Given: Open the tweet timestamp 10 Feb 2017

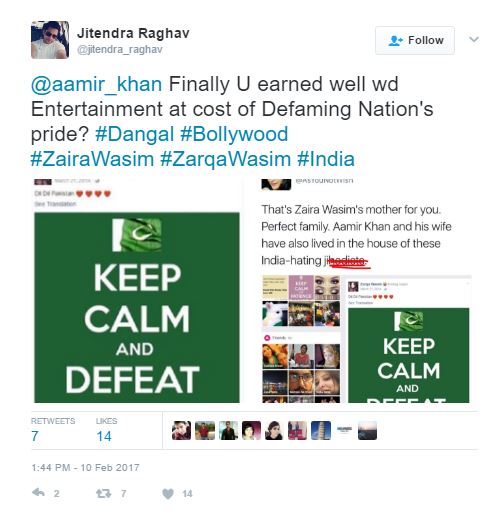Looking at the screenshot, I should 85,467.
